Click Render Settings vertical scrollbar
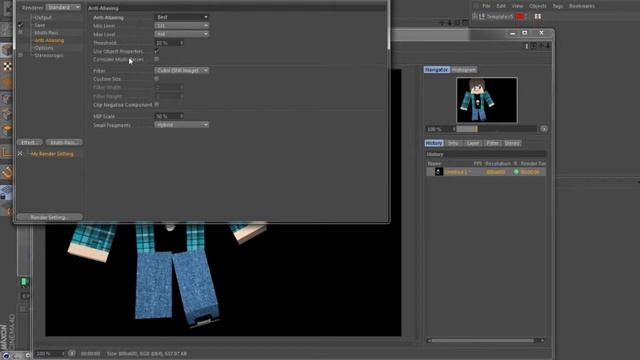 click(388, 25)
